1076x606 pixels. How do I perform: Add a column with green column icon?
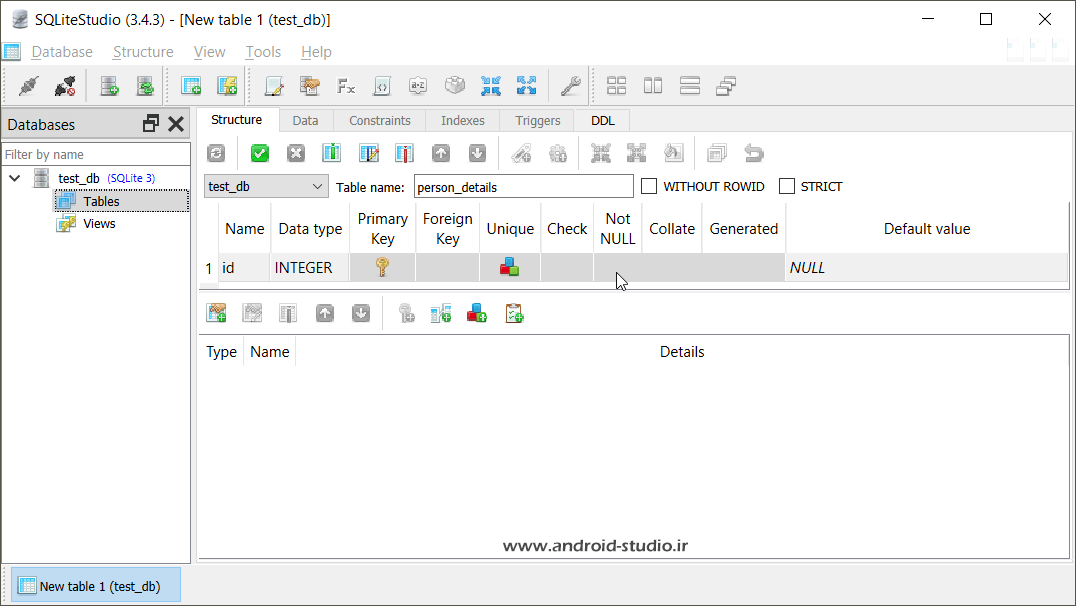click(x=331, y=153)
